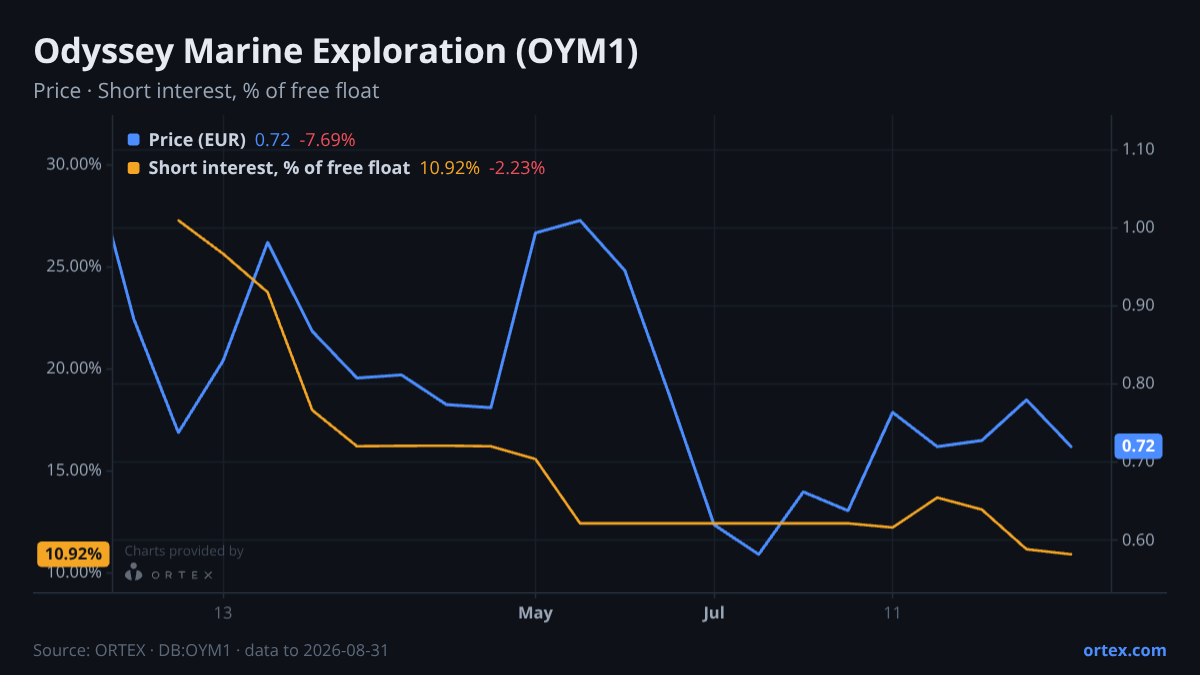
Task: Click the 0.90 right axis label
Action: point(1139,305)
